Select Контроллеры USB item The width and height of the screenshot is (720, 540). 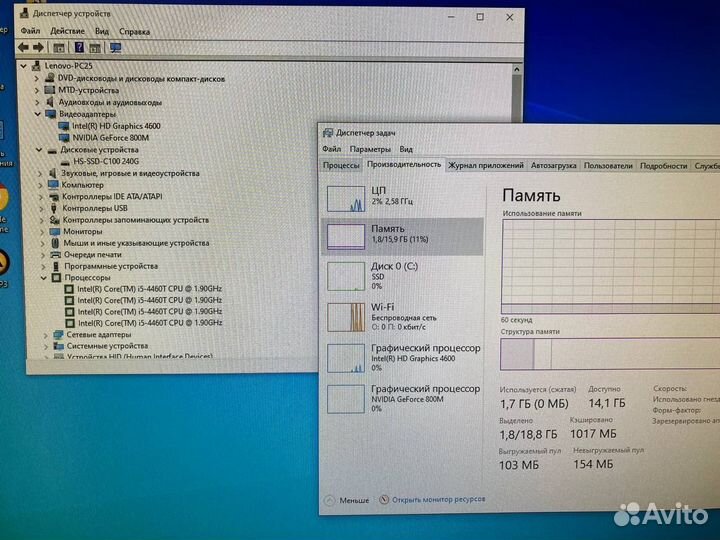tap(95, 208)
